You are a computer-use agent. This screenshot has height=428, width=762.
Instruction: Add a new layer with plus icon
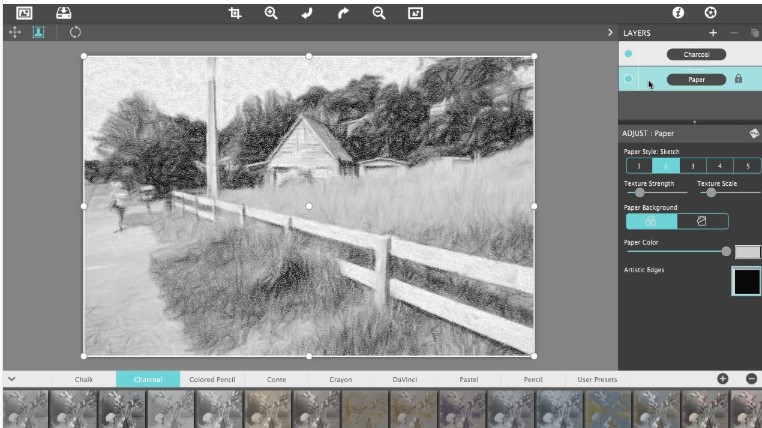[713, 33]
